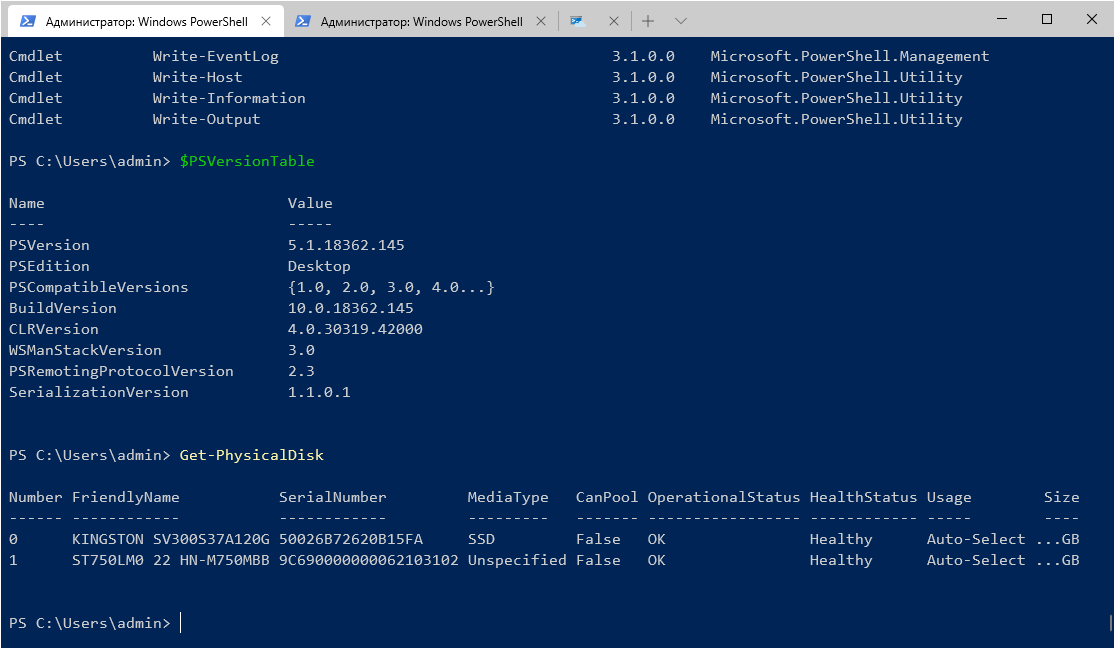
Task: Click the KINGSTON SV300S37A120G disk name
Action: point(171,539)
